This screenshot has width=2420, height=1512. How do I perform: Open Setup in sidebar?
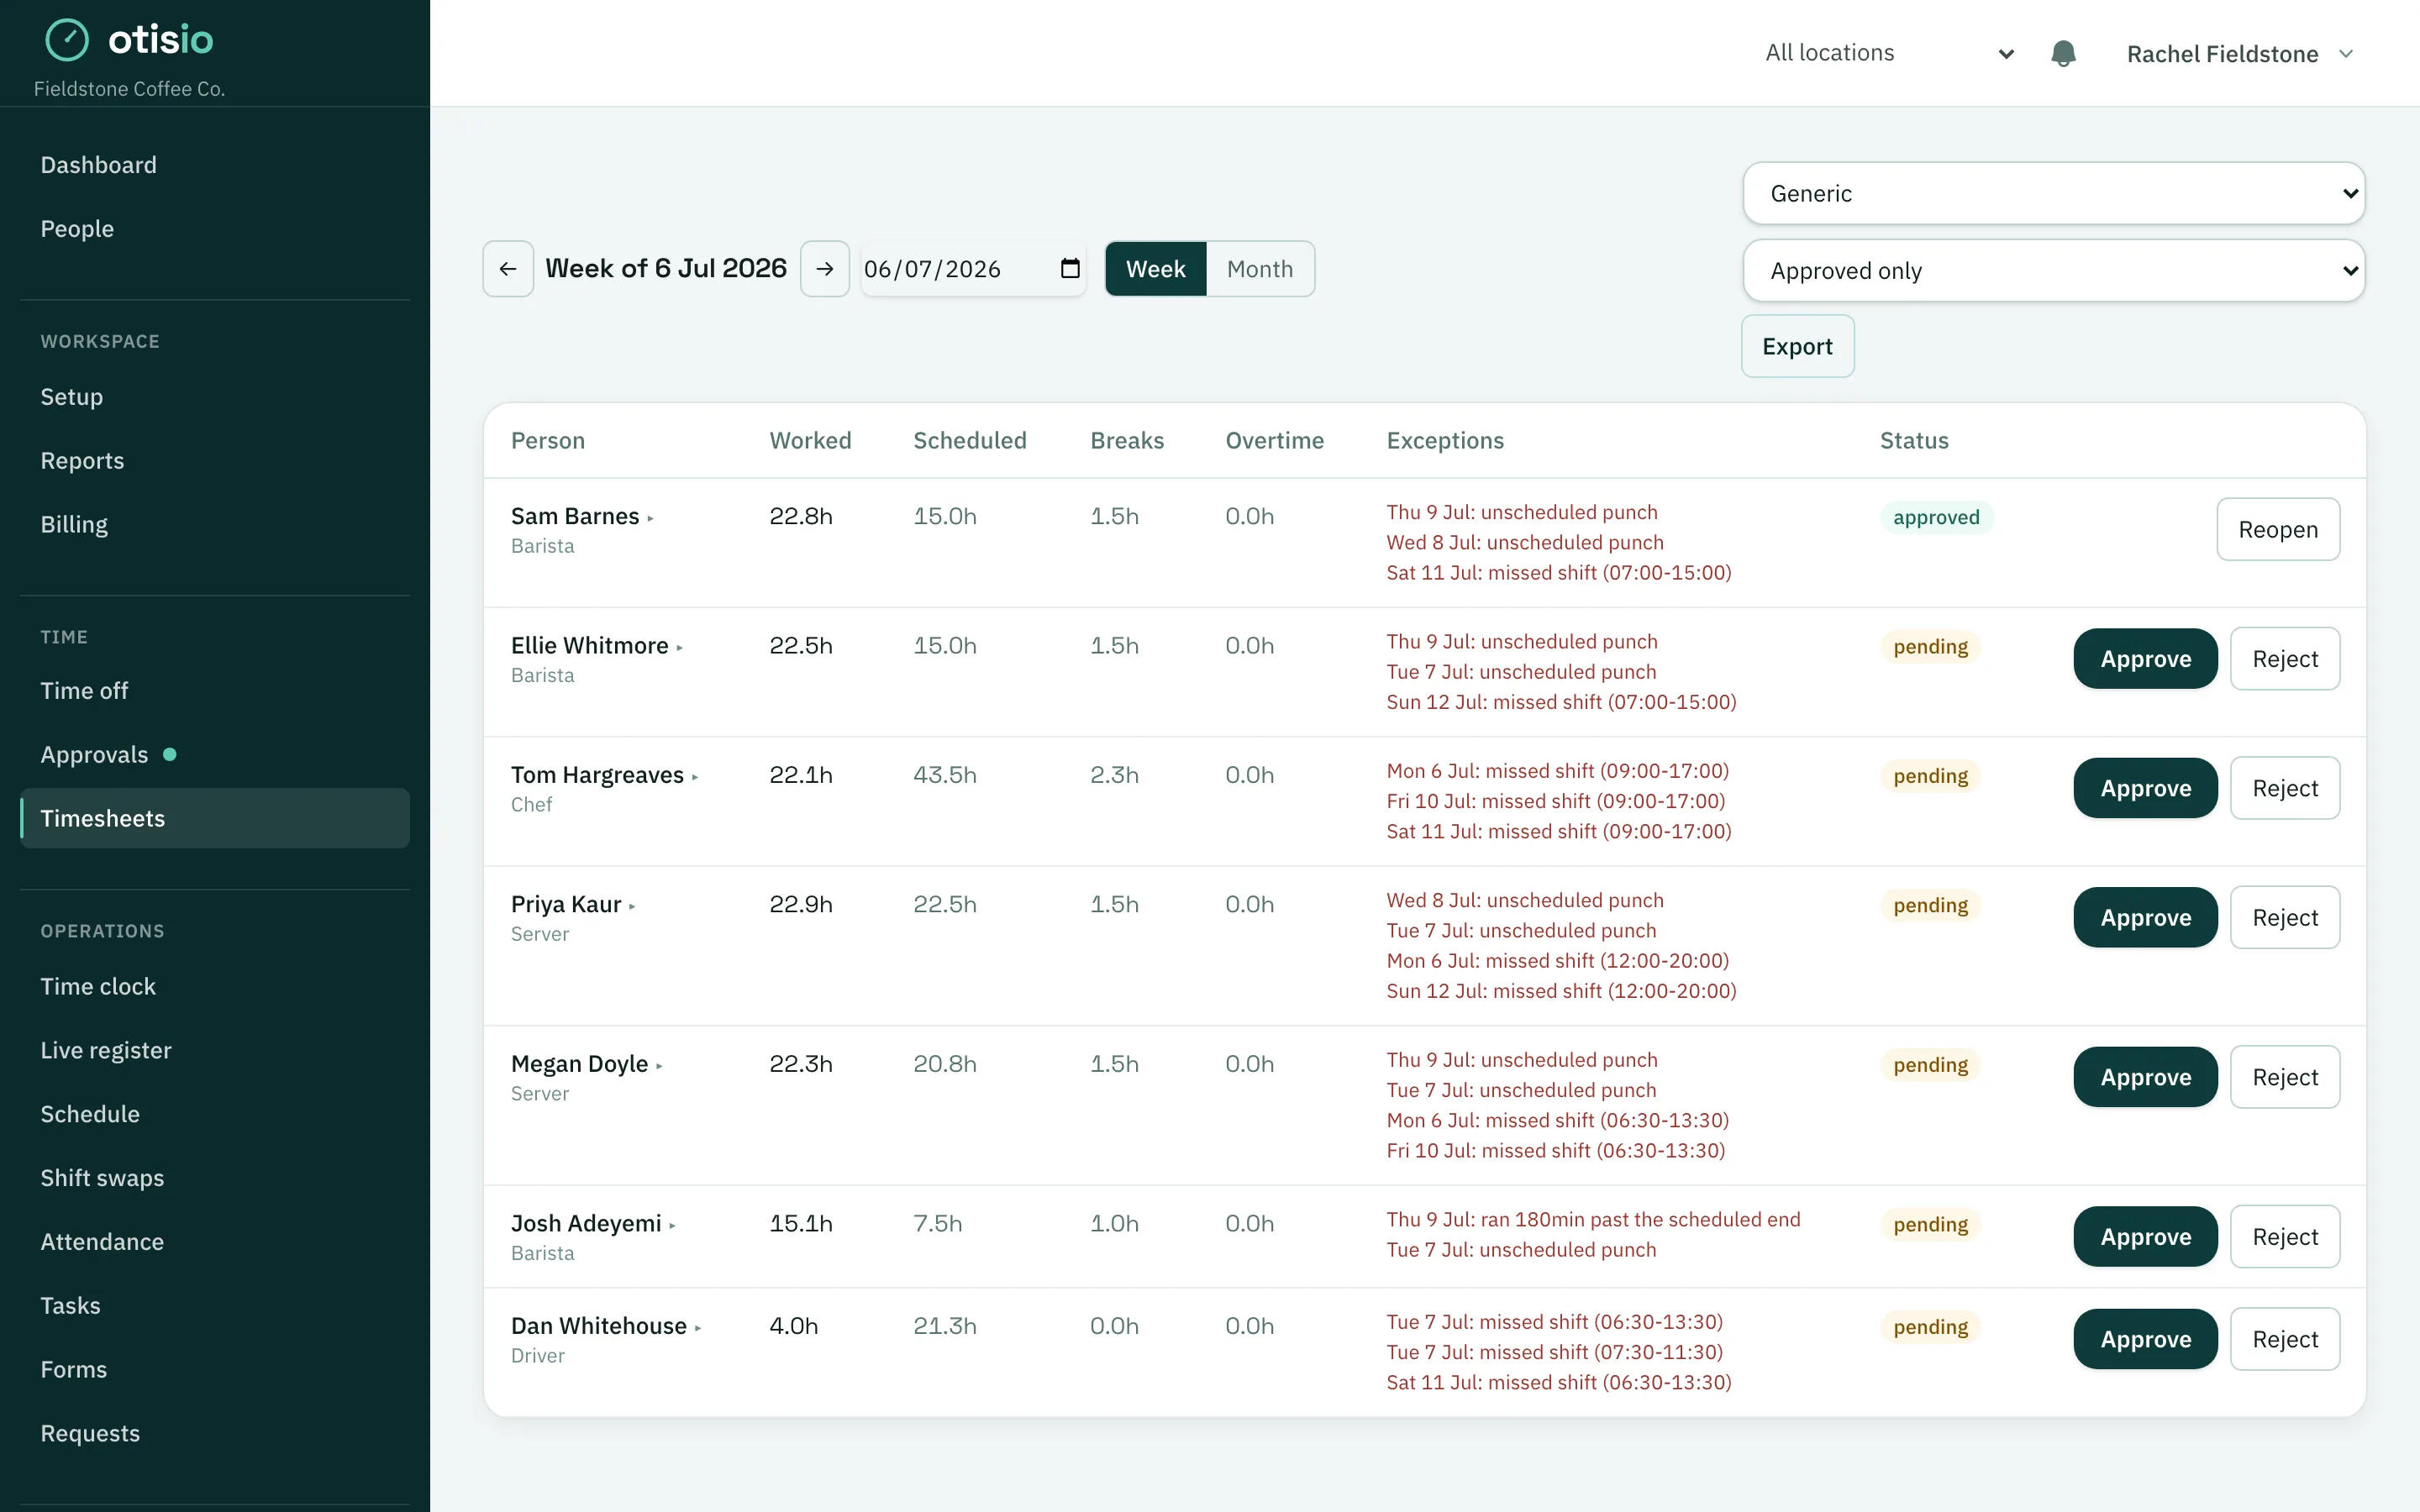click(x=215, y=397)
